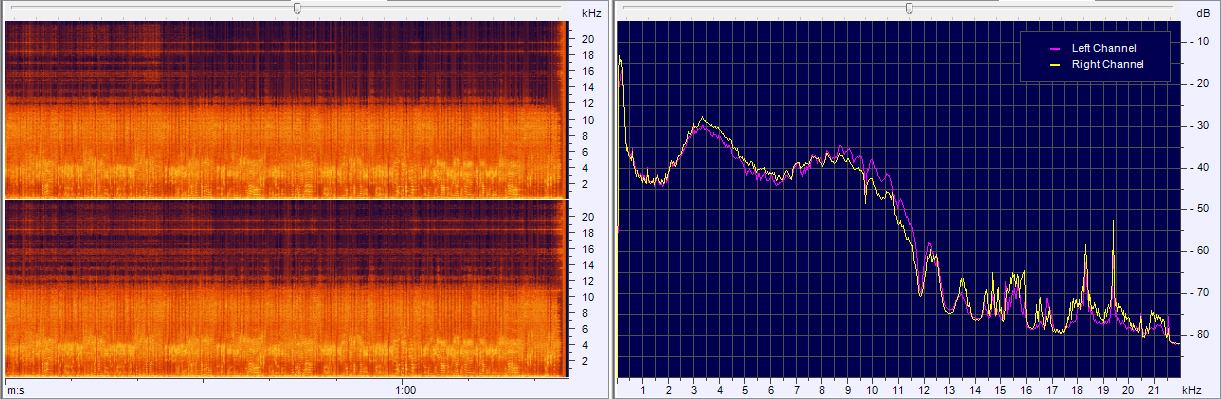Click the 1:00 time marker on timeline

point(405,389)
